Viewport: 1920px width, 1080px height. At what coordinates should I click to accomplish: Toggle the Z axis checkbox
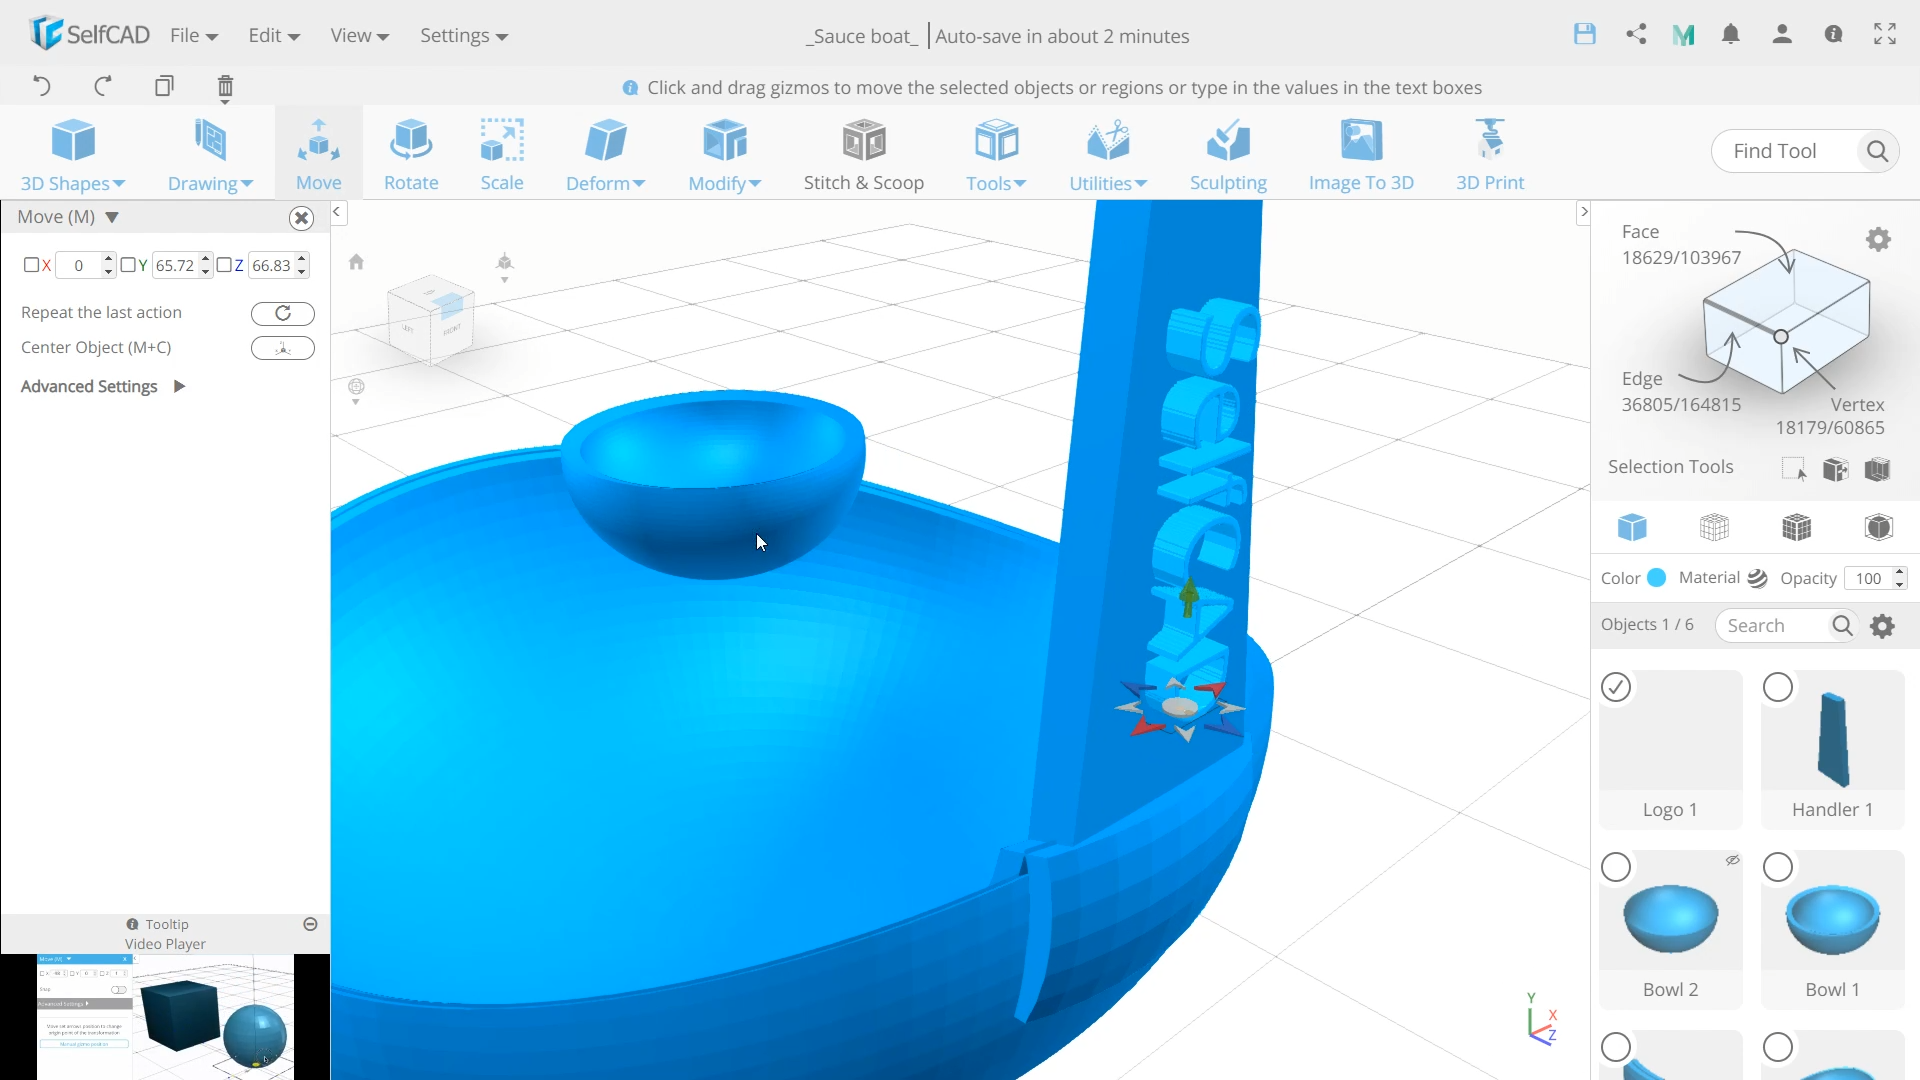pyautogui.click(x=224, y=265)
